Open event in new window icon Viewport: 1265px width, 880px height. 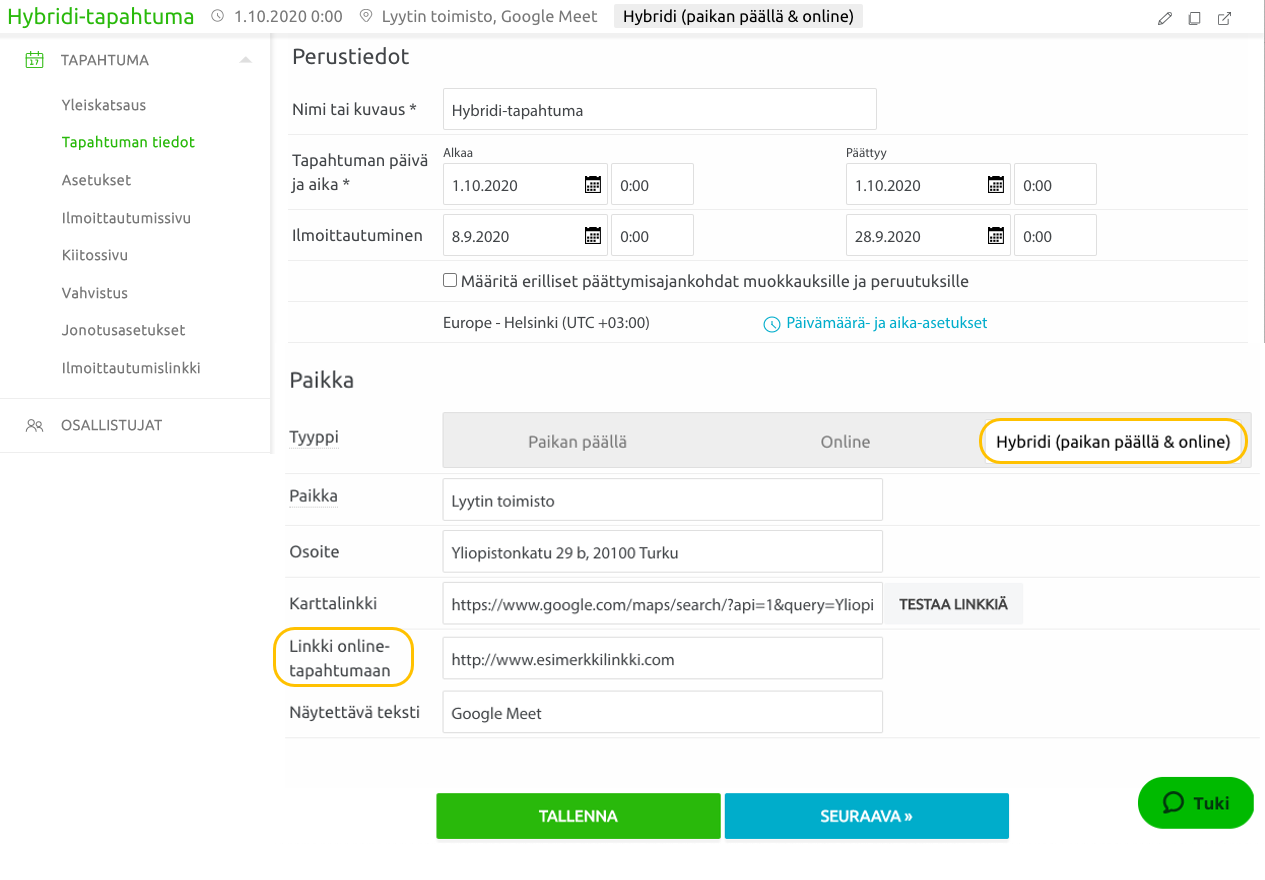point(1224,18)
